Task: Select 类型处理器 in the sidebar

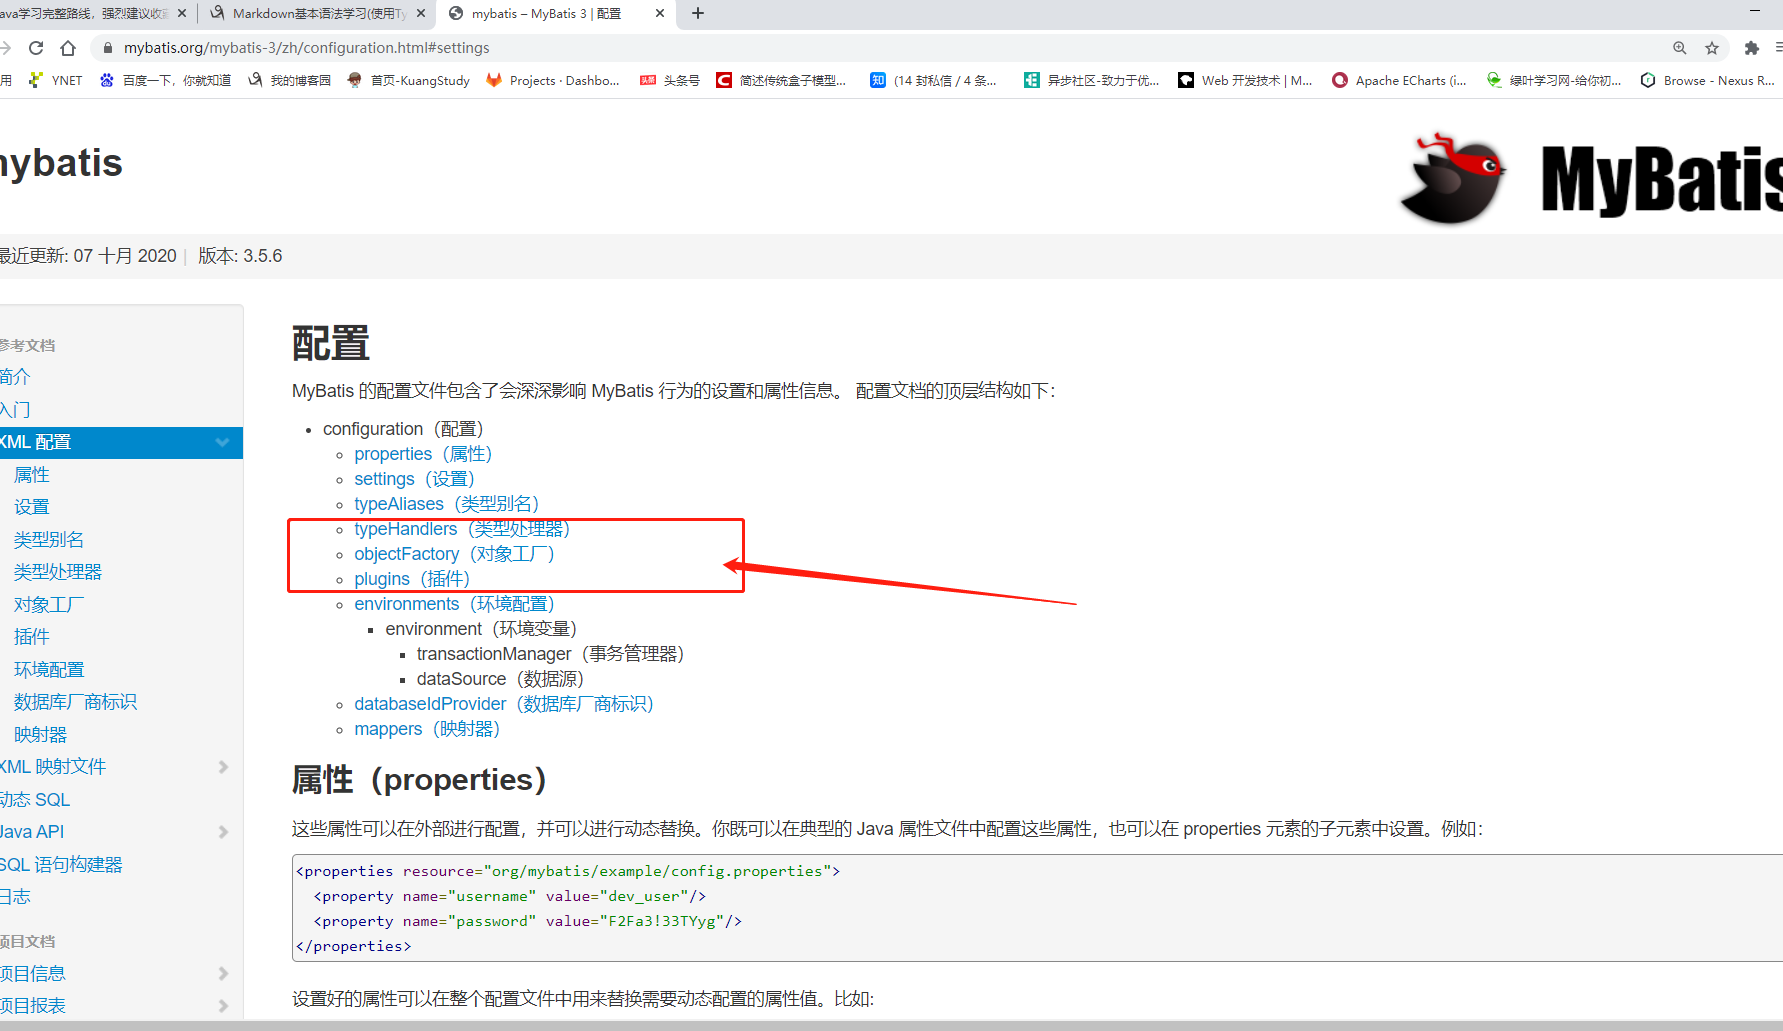Action: tap(58, 572)
